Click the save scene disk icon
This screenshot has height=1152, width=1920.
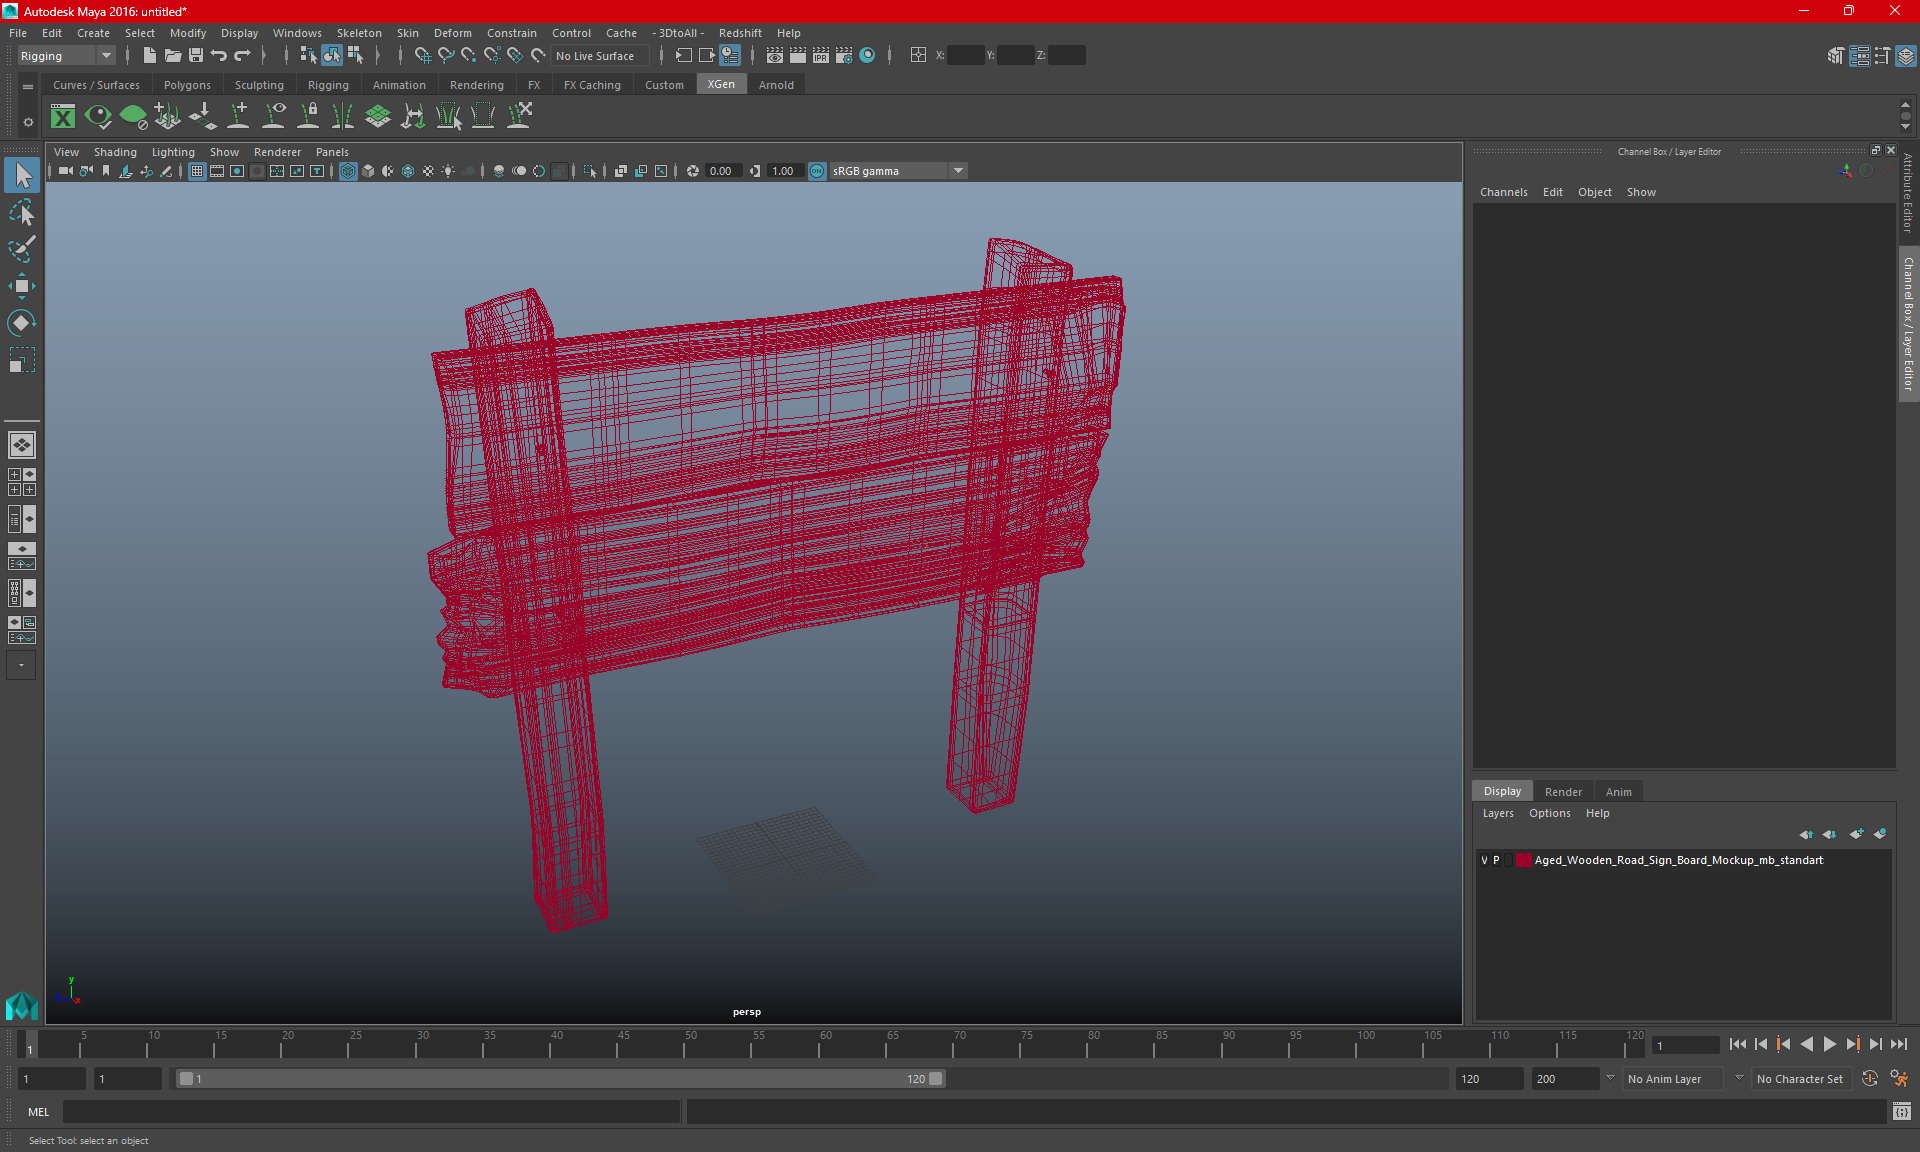[196, 56]
